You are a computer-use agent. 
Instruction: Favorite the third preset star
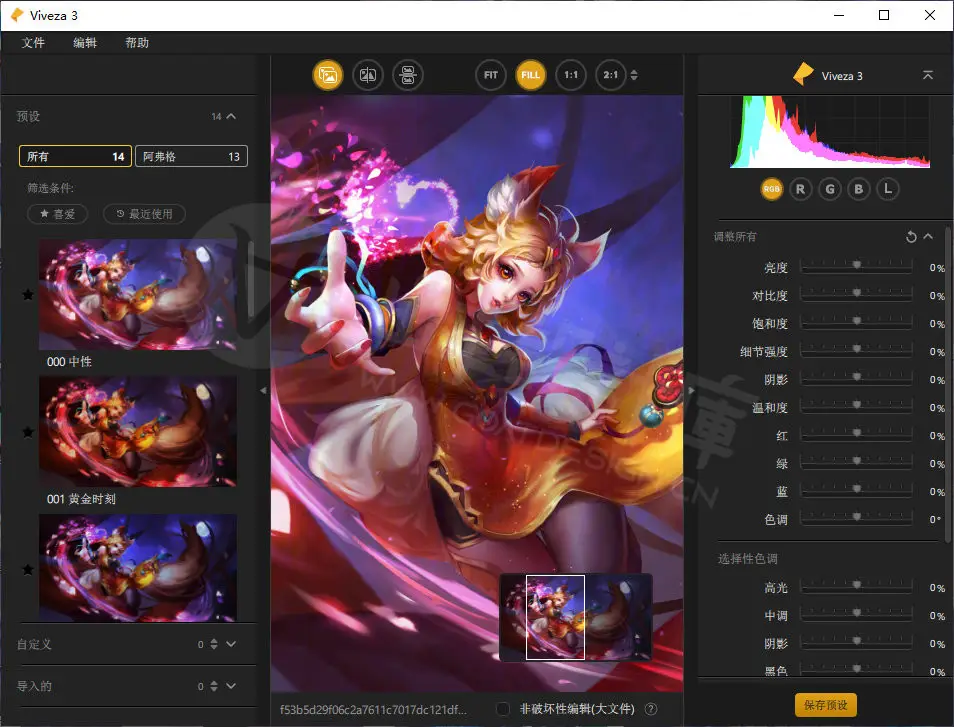(28, 570)
